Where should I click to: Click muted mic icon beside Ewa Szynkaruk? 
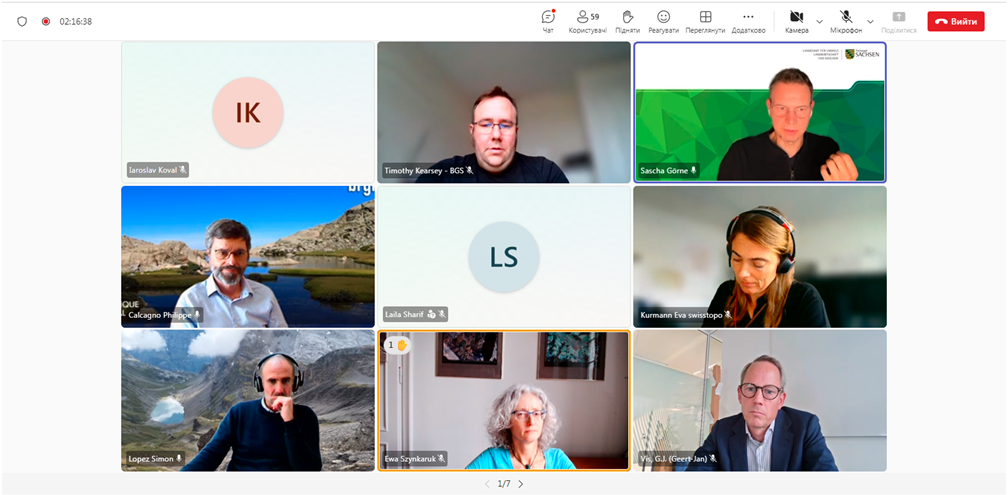point(441,459)
